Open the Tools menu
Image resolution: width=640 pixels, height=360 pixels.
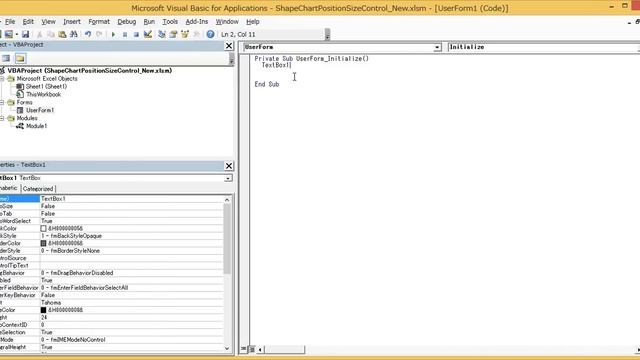[170, 22]
